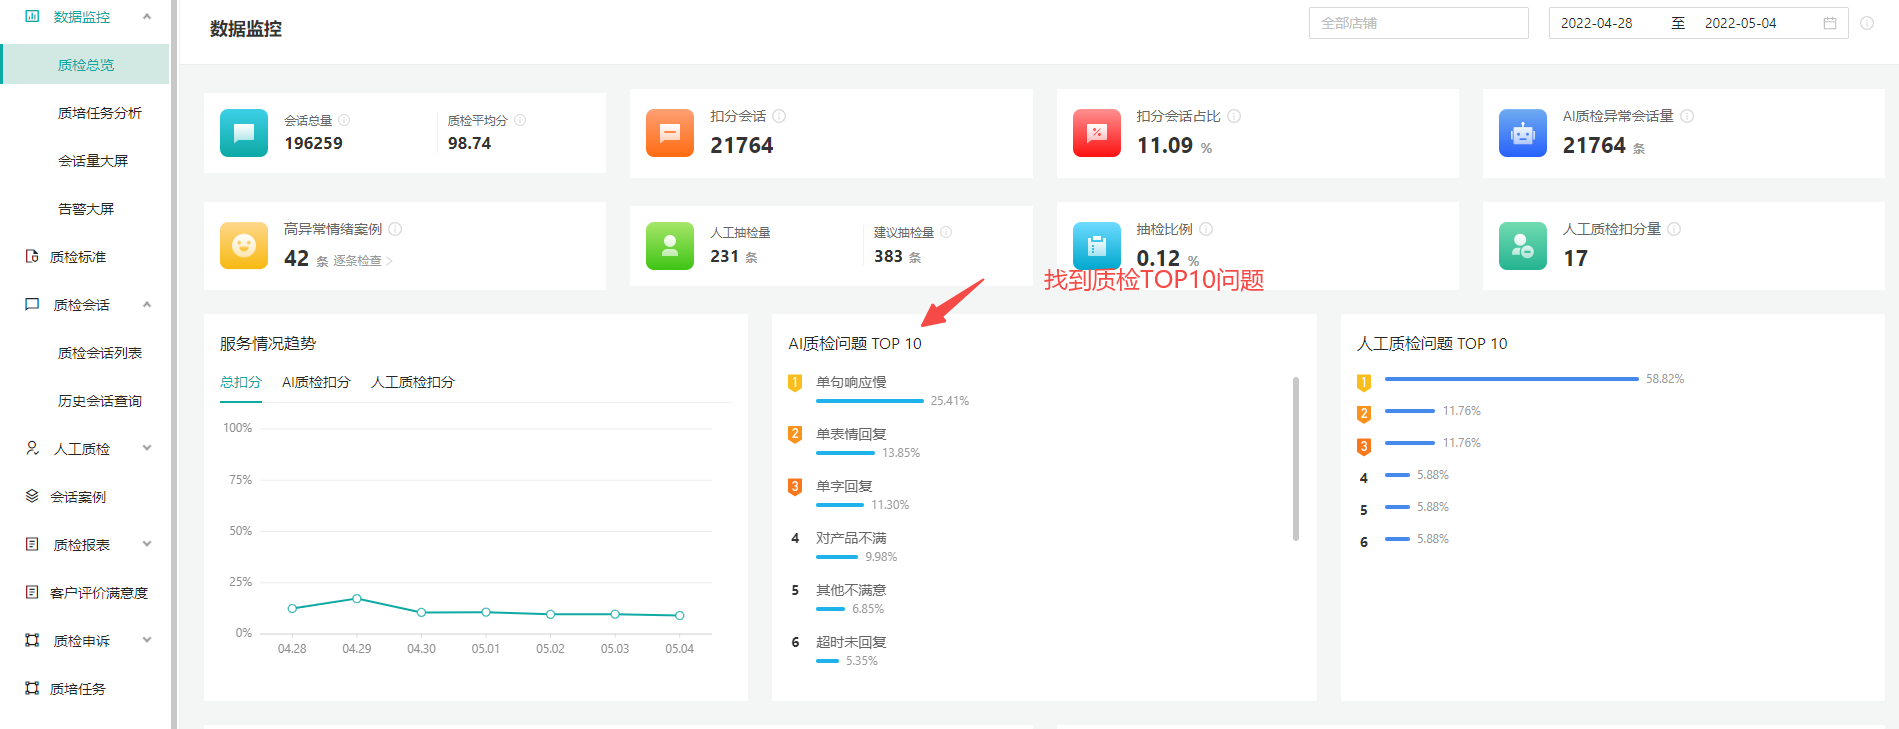Click the orange 扣分会话 message icon
Image resolution: width=1899 pixels, height=729 pixels.
tap(670, 133)
